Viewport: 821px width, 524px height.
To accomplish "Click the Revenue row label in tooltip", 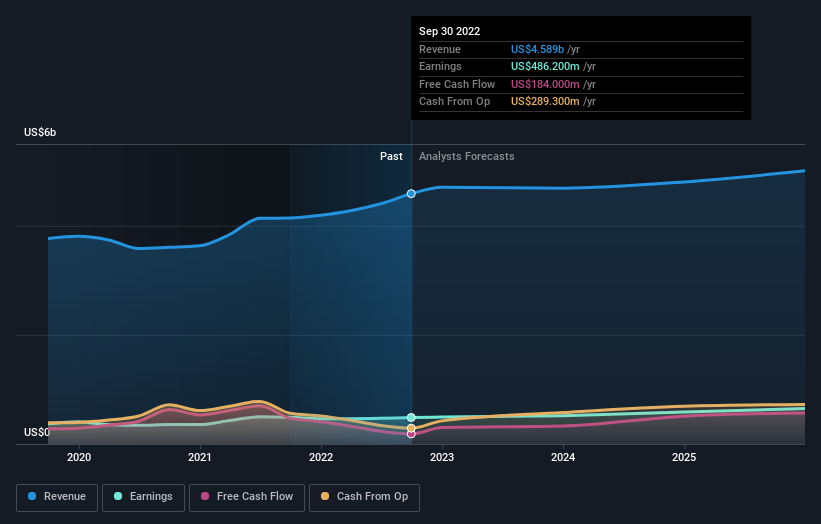I will click(440, 49).
